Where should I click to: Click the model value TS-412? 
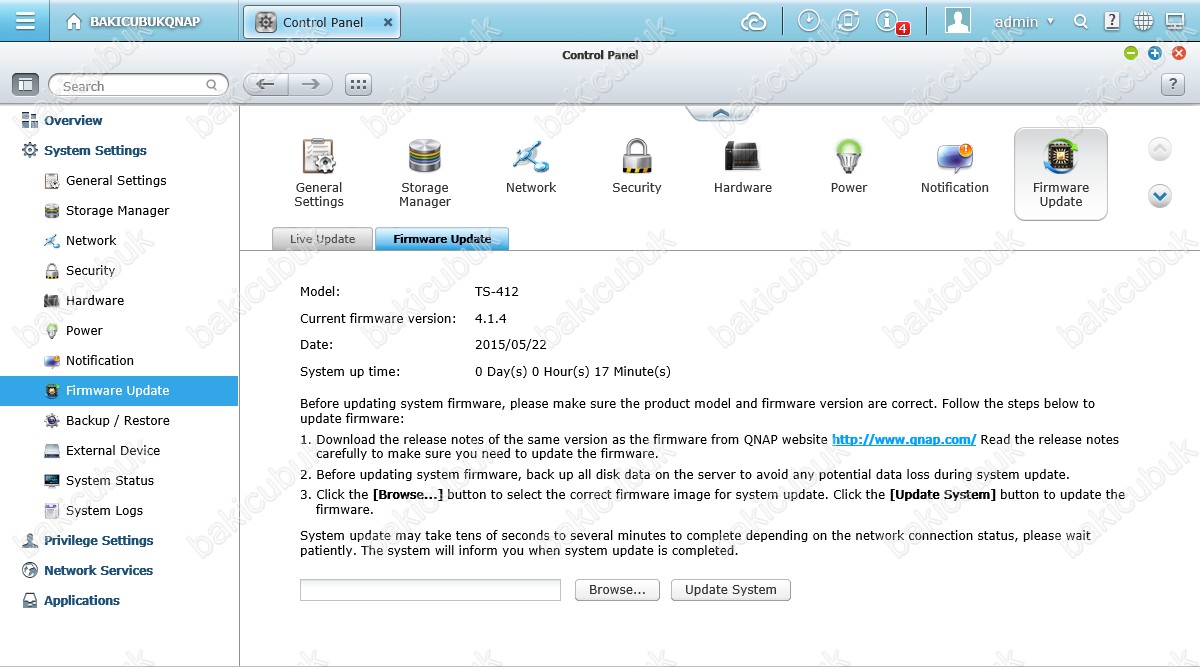pos(497,292)
